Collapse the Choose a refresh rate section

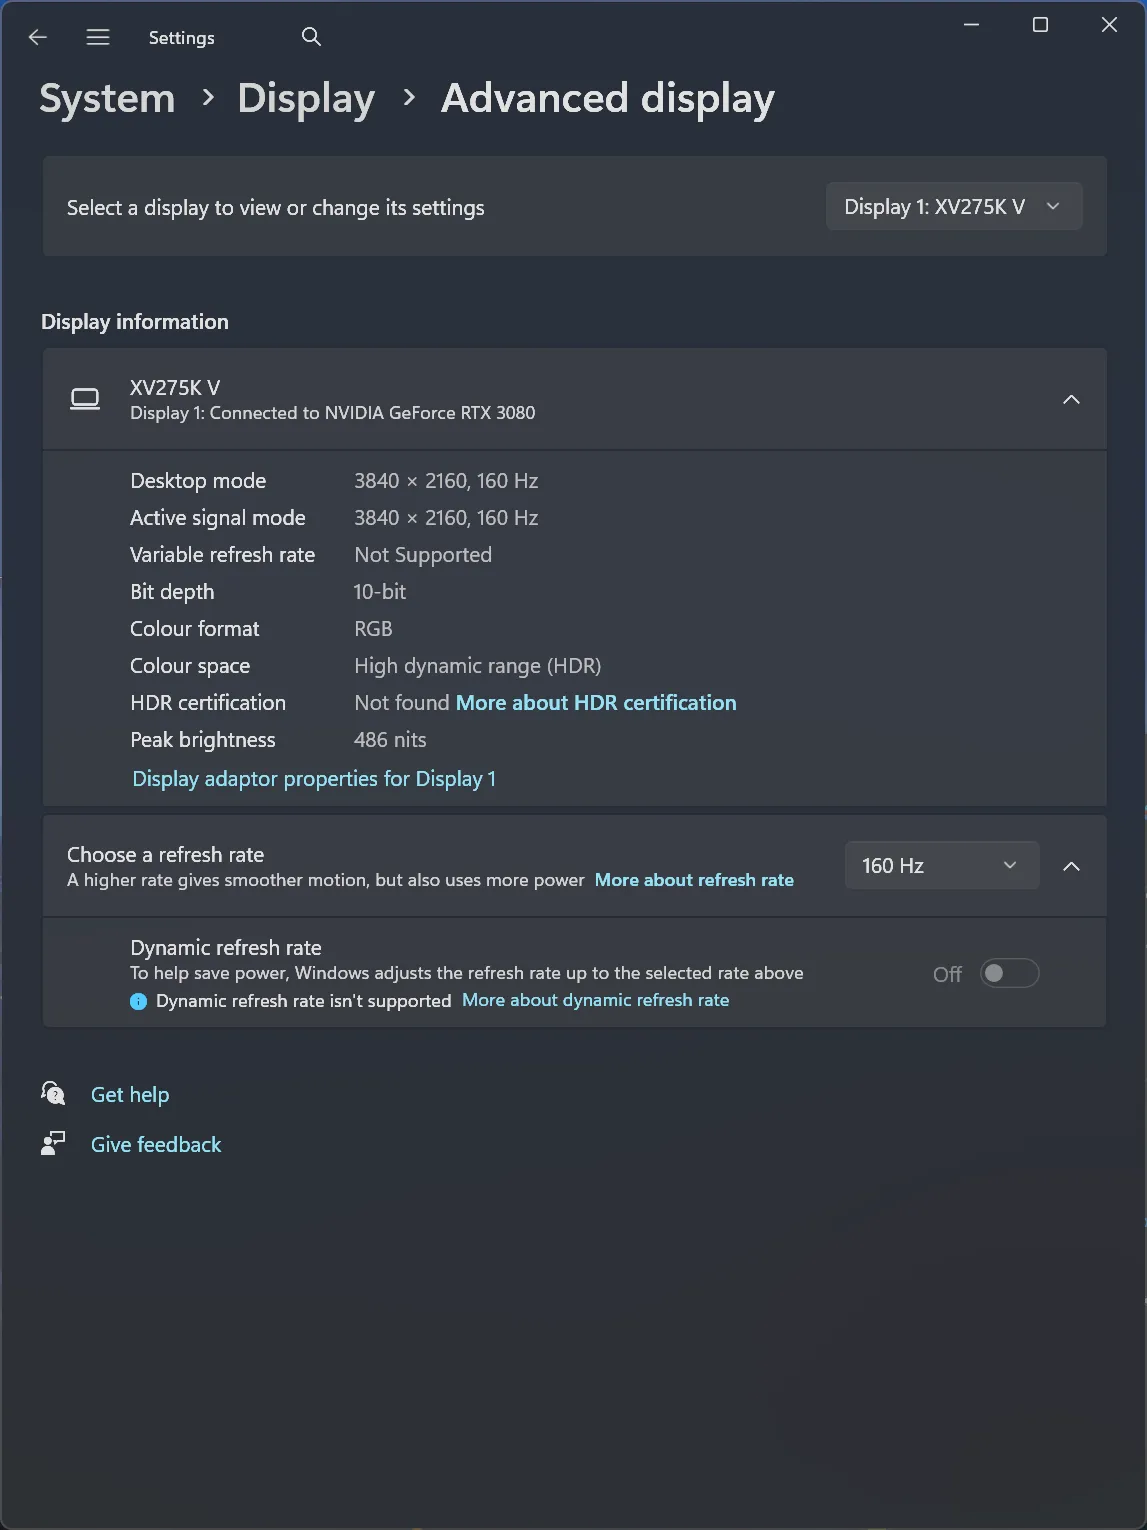1071,866
